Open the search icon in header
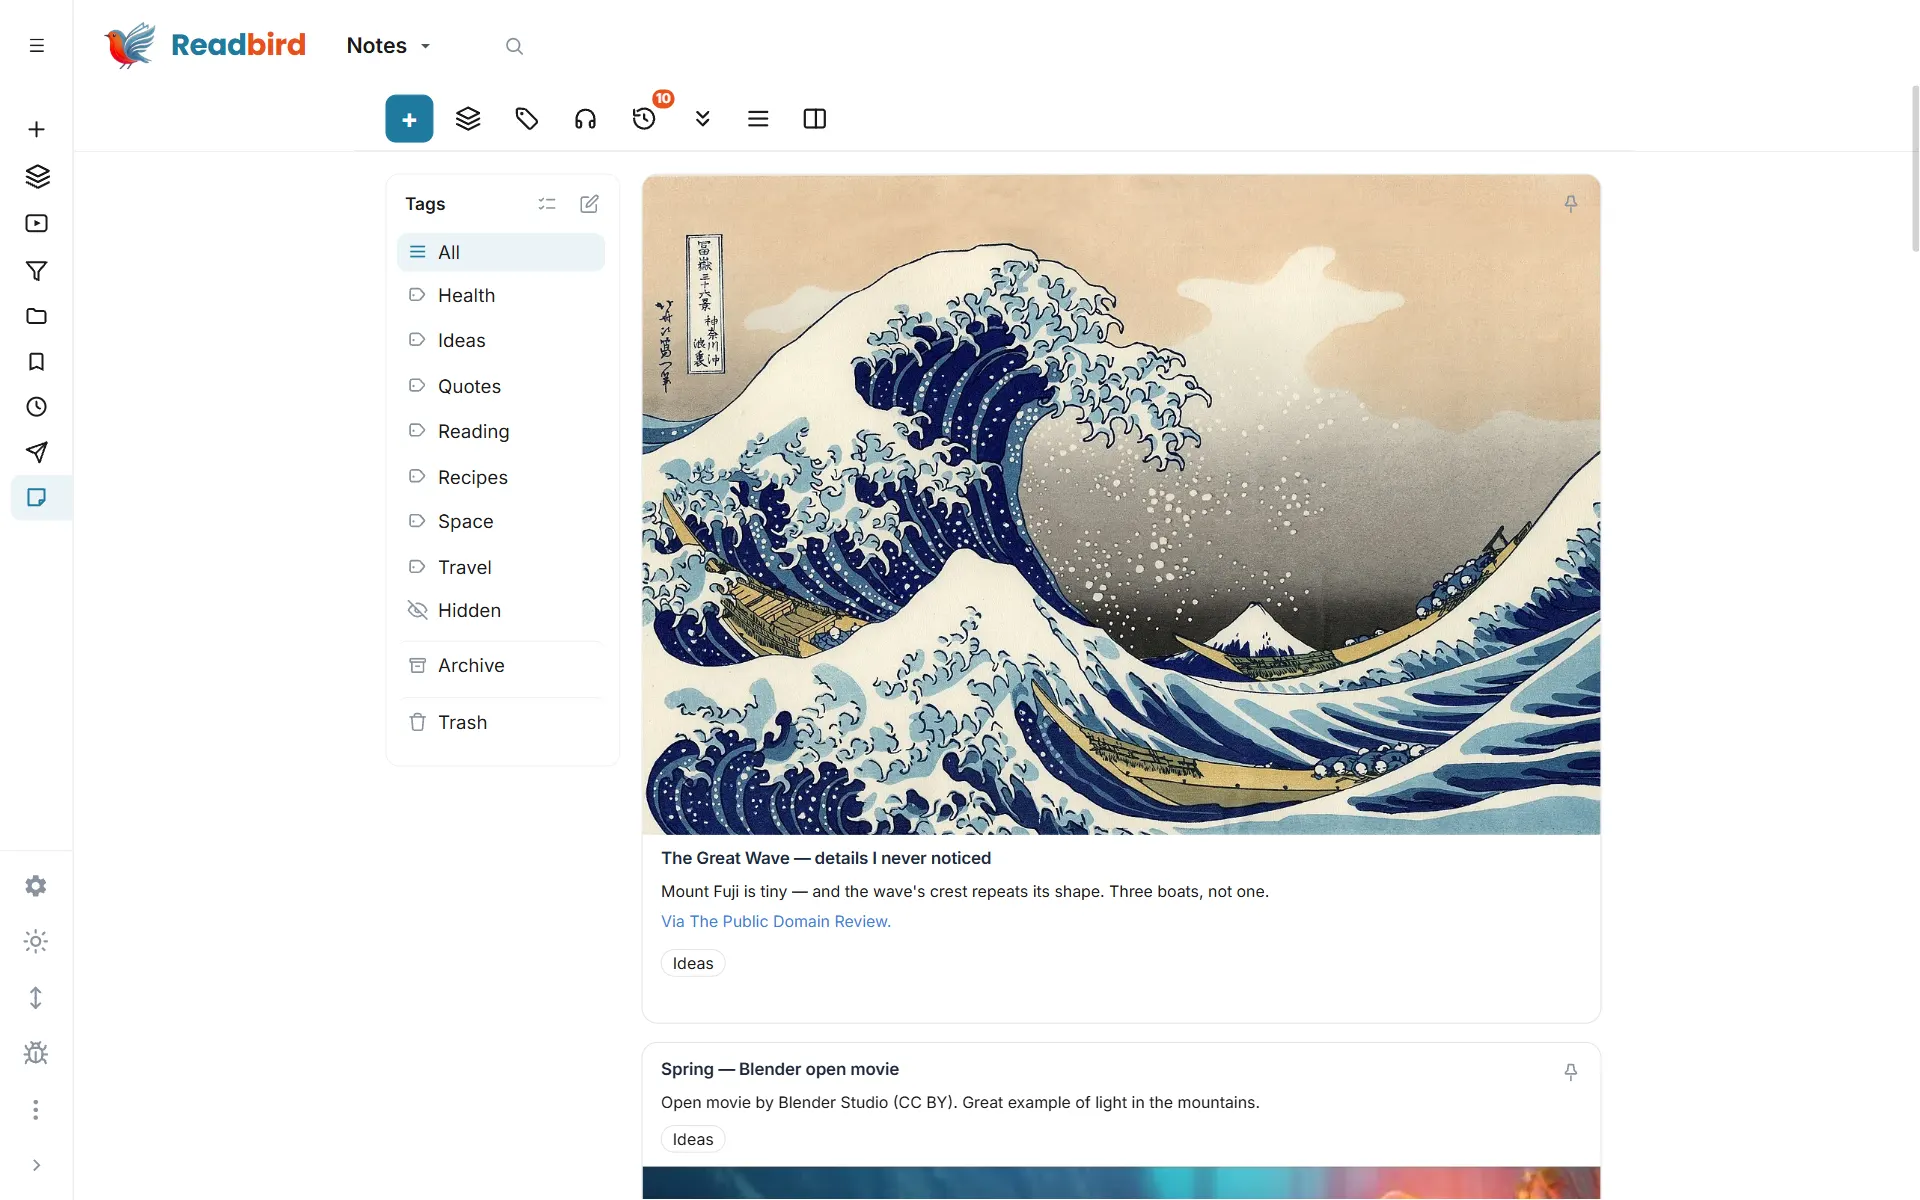This screenshot has width=1920, height=1200. (x=514, y=46)
